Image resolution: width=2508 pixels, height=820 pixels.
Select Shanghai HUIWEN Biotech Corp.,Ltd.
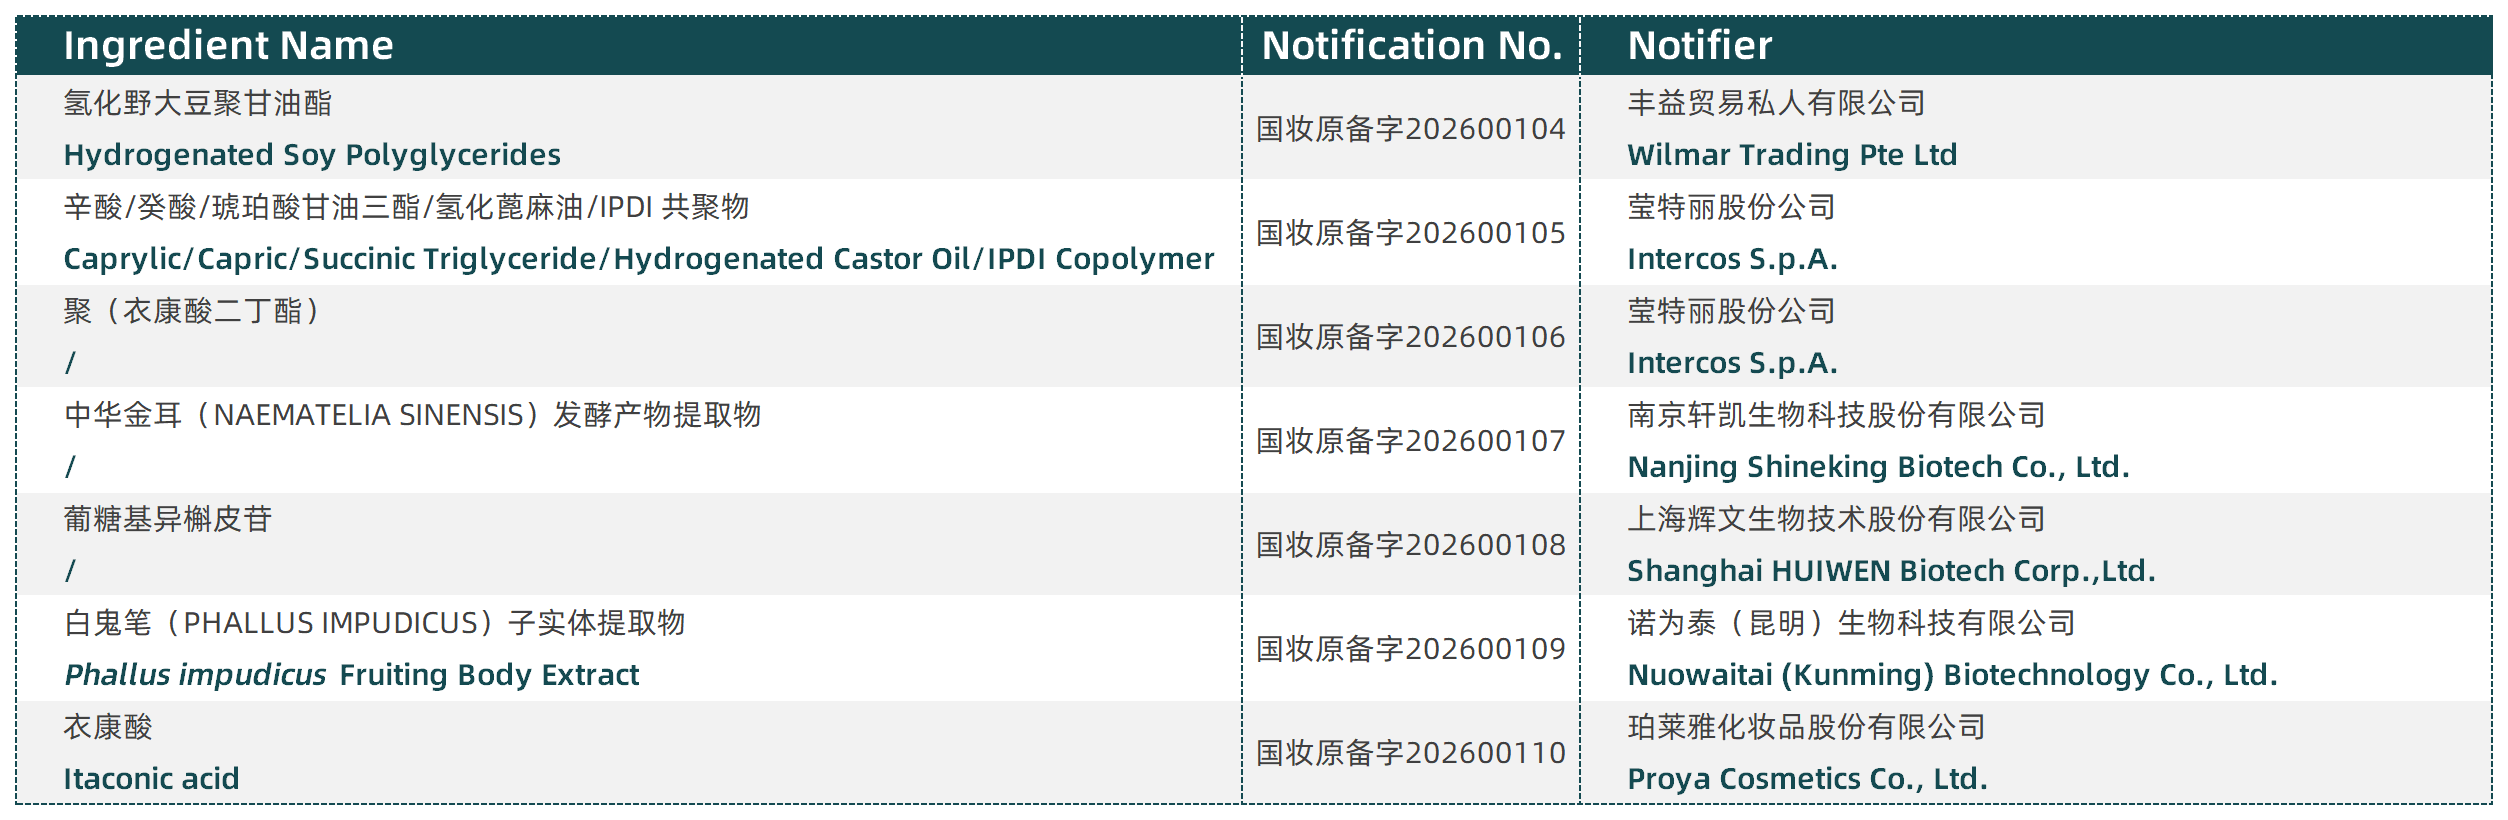pyautogui.click(x=1890, y=571)
